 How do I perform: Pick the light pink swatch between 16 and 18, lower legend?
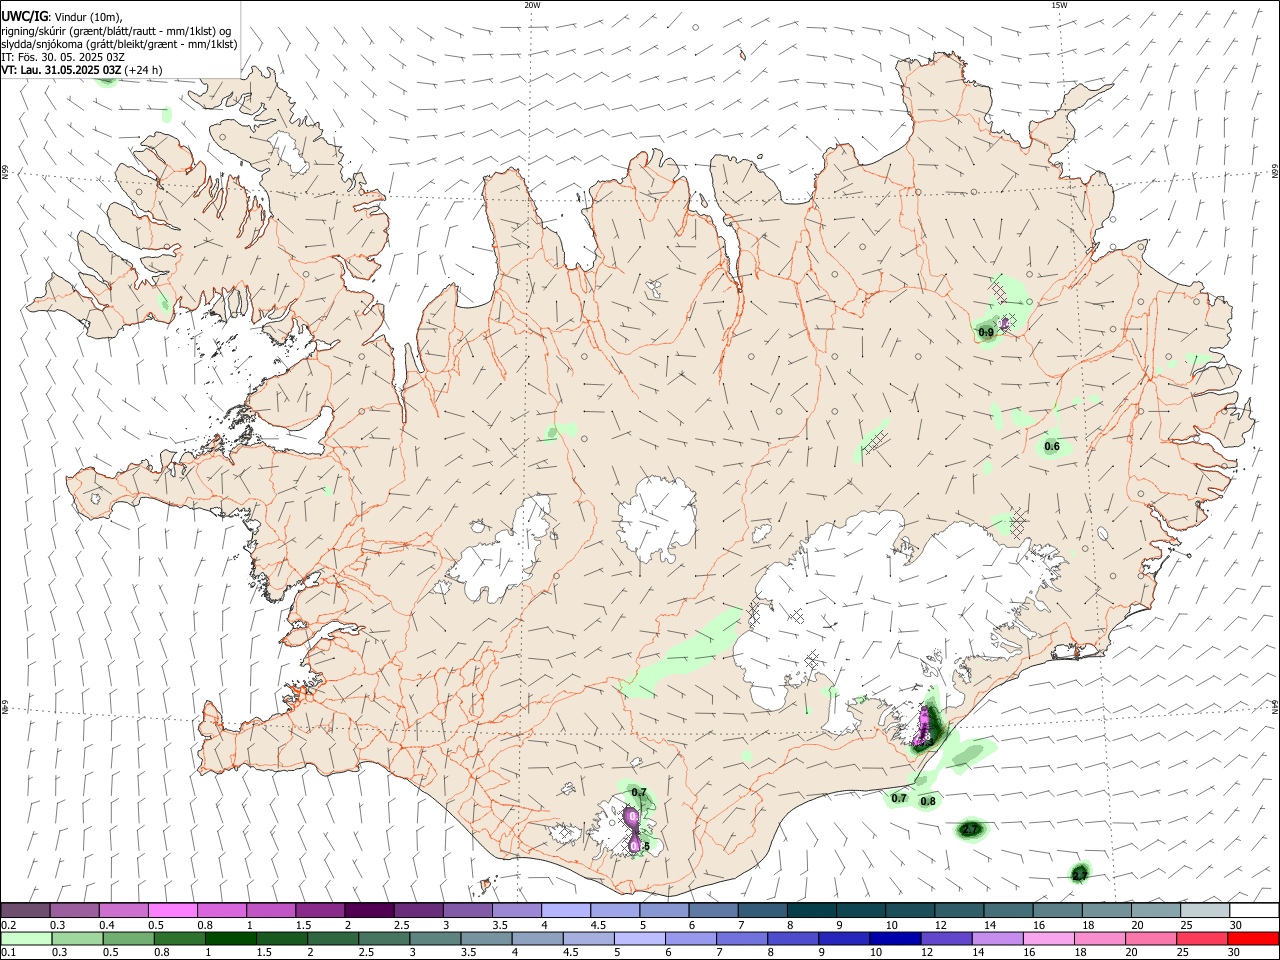point(1049,939)
